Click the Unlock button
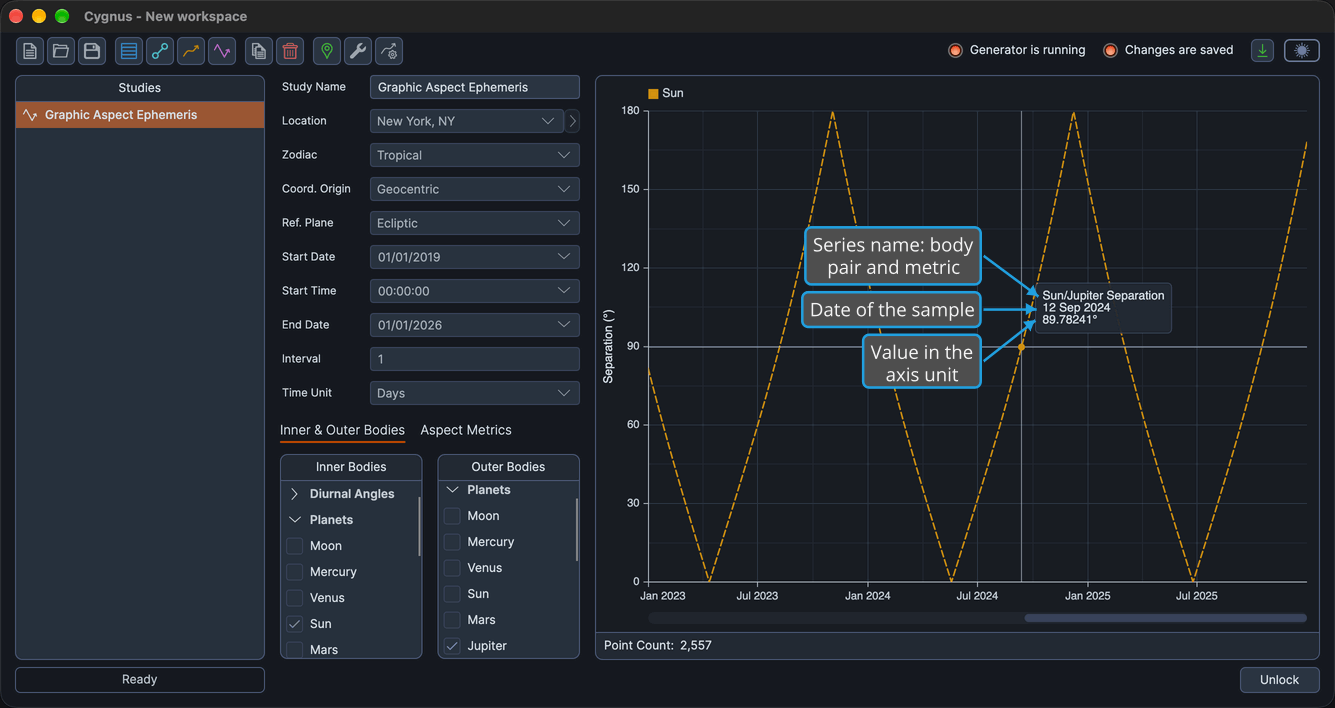Image resolution: width=1335 pixels, height=708 pixels. pyautogui.click(x=1279, y=680)
